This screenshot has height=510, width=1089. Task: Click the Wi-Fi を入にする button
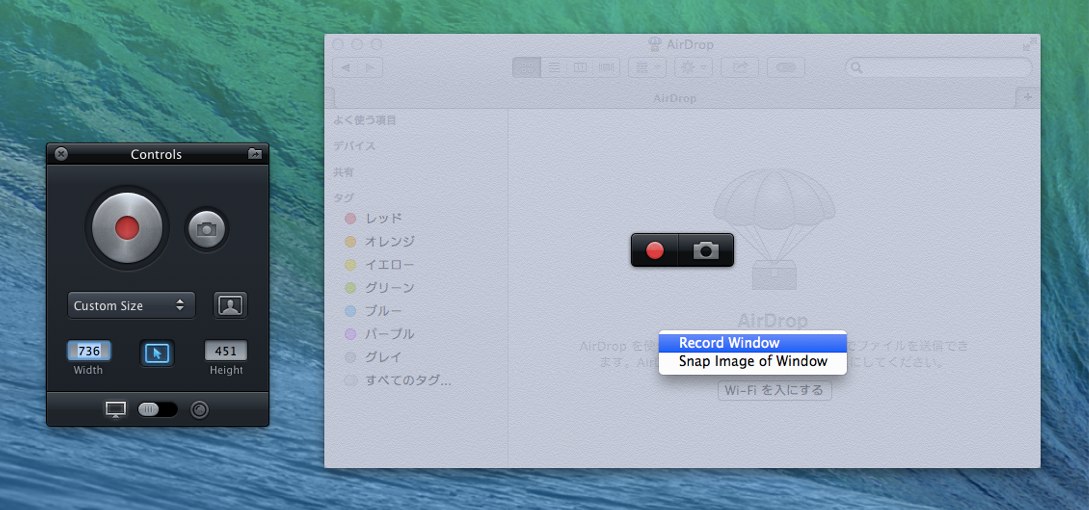pos(774,390)
